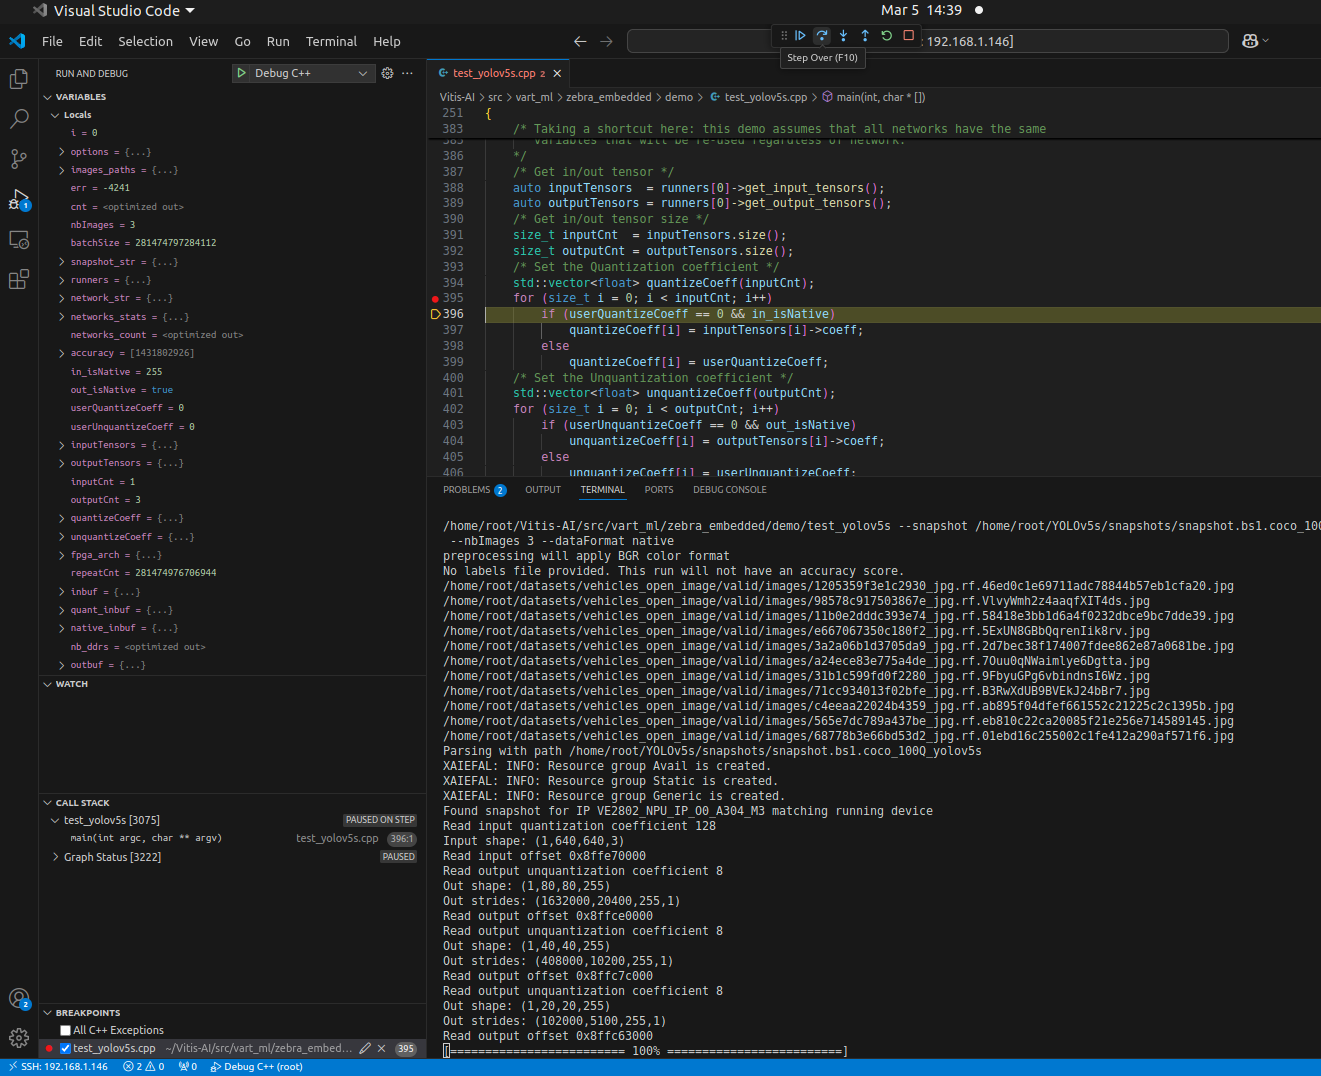Open Source Control view
This screenshot has width=1321, height=1076.
tap(18, 159)
